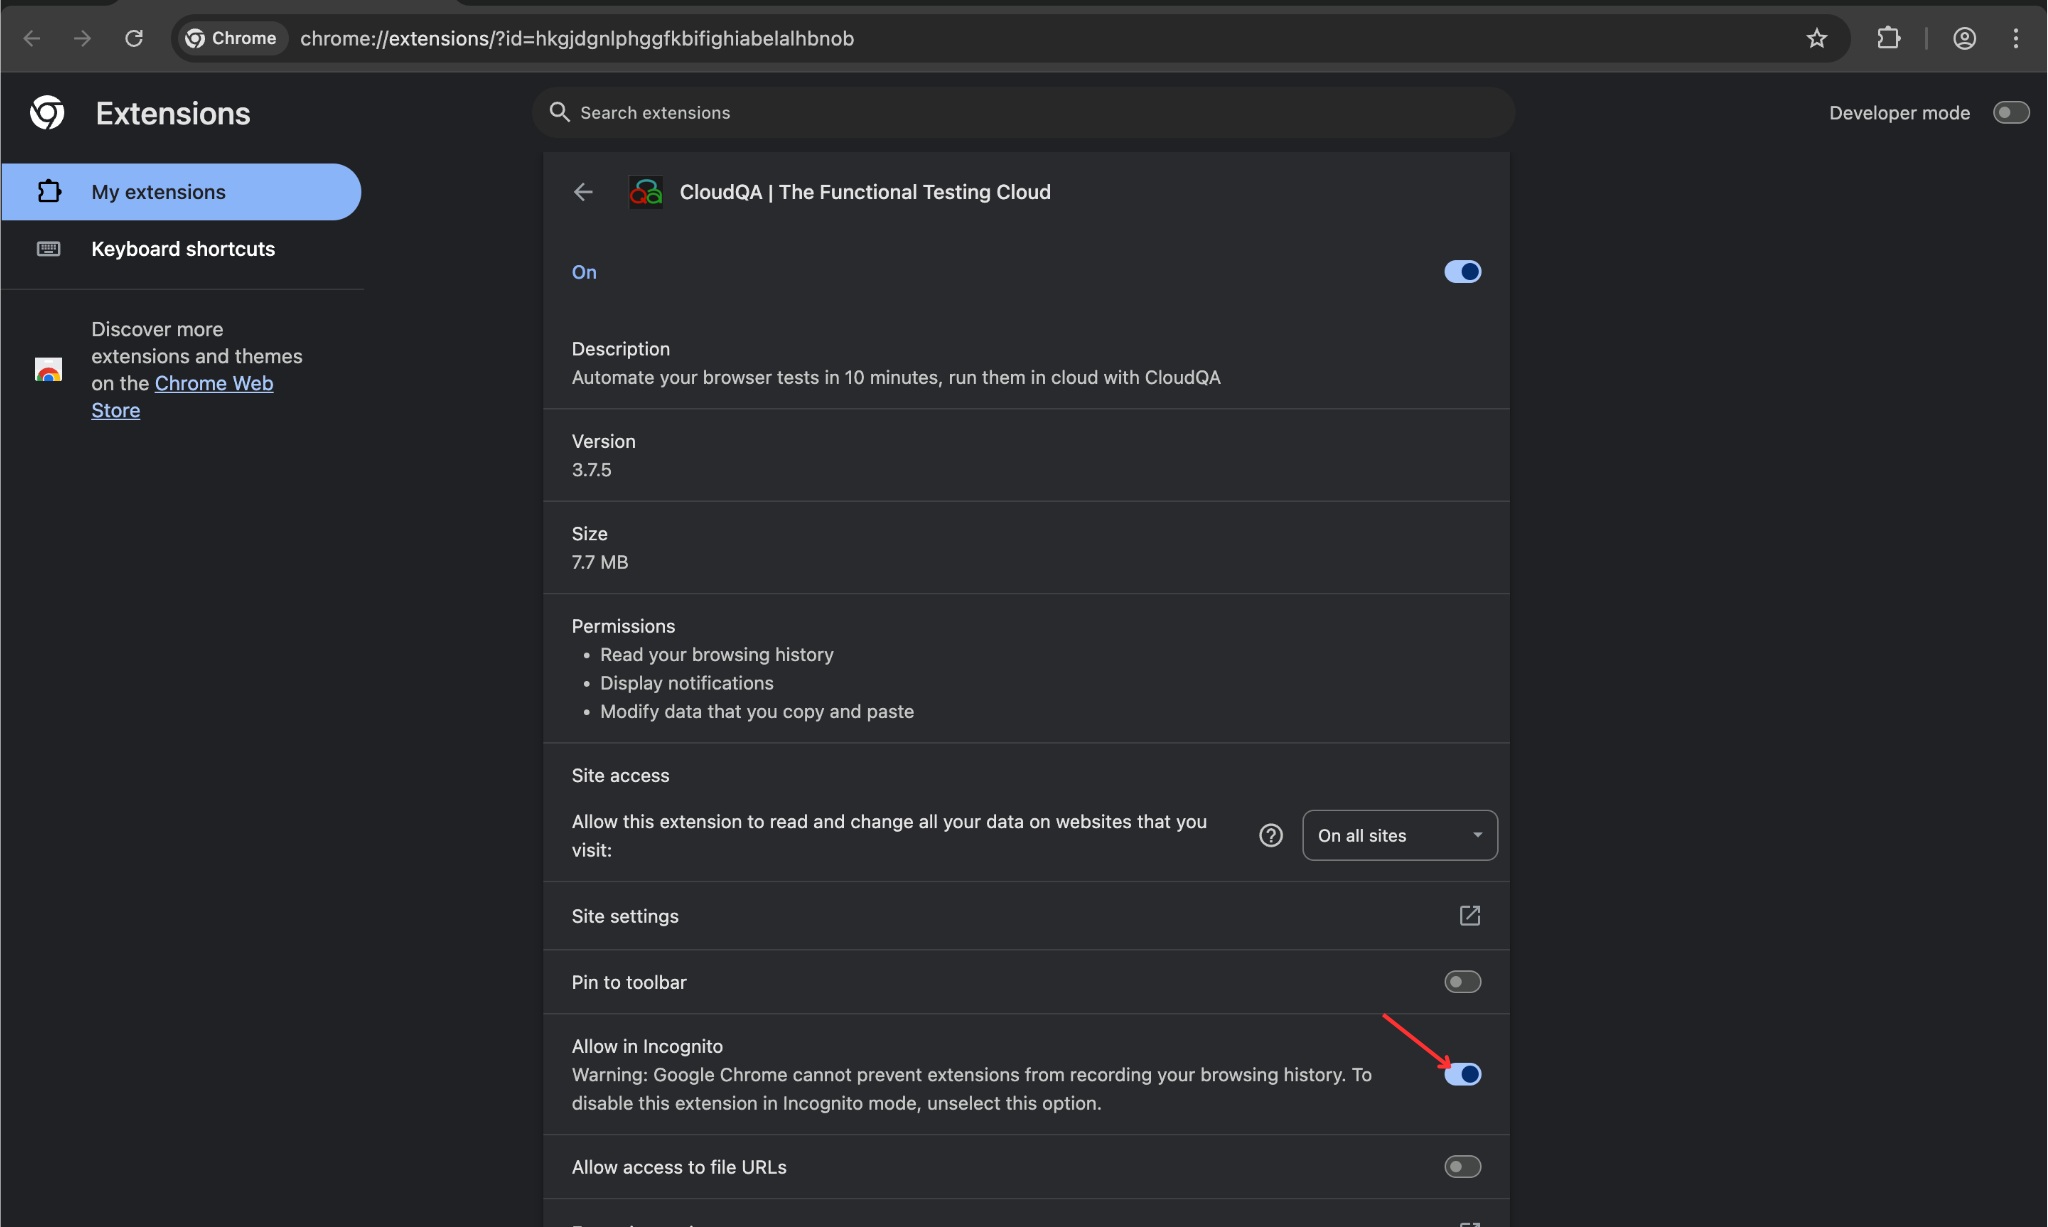Open the On all sites dropdown
The width and height of the screenshot is (2048, 1227).
tap(1399, 835)
